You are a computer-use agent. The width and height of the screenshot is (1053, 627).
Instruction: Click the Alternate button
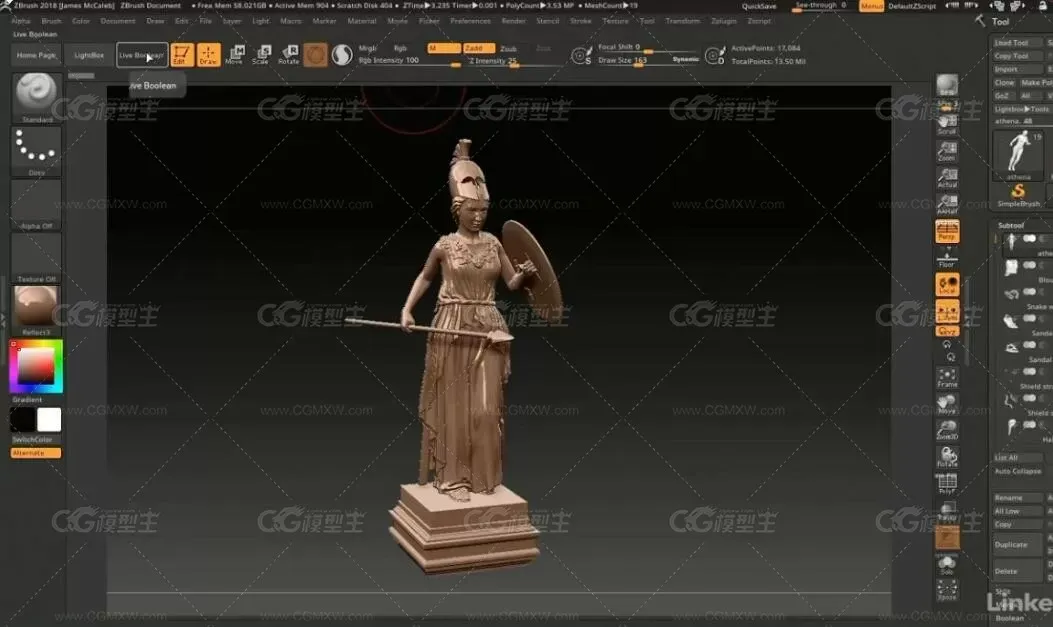pos(36,453)
